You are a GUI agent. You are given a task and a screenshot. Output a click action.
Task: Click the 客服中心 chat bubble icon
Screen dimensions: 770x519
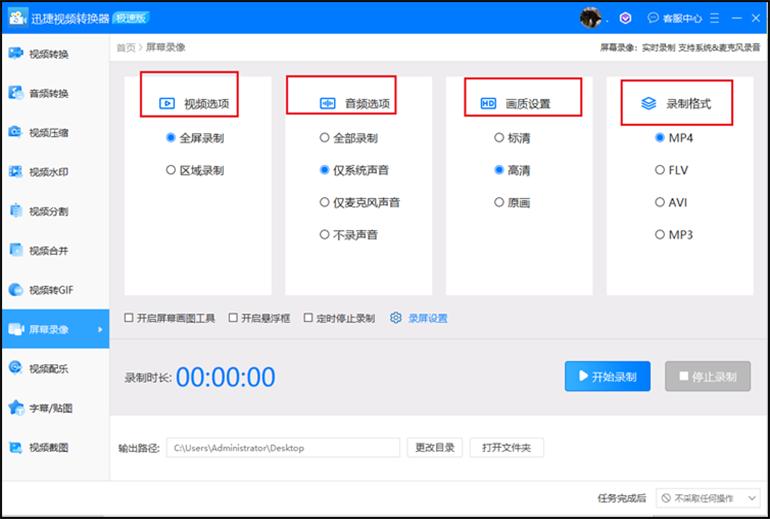click(653, 18)
